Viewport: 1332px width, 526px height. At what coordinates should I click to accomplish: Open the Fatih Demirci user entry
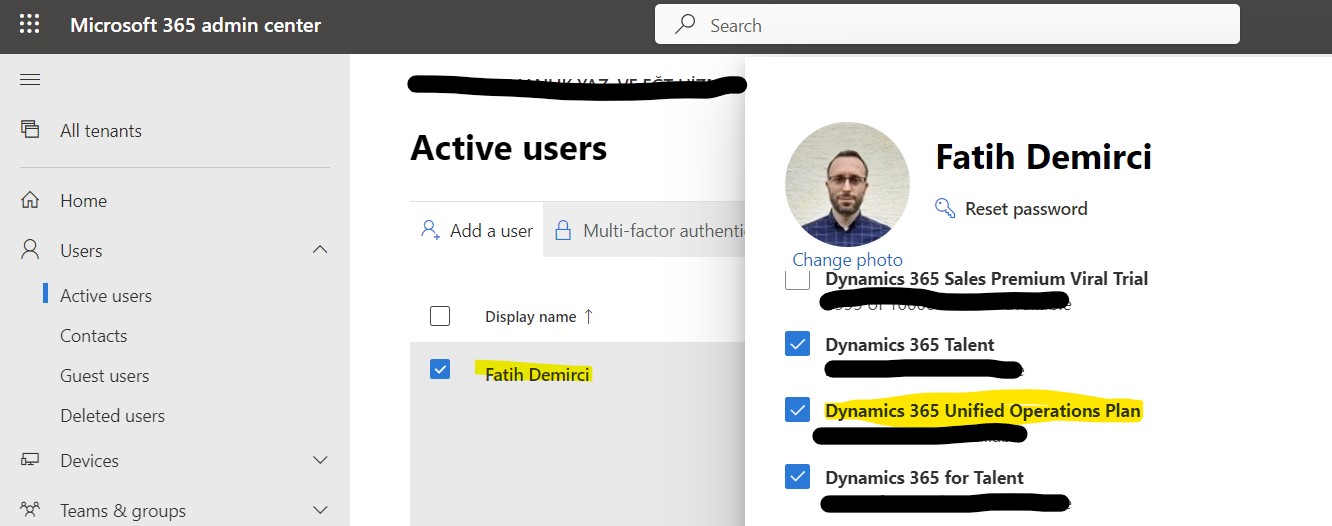[x=538, y=374]
